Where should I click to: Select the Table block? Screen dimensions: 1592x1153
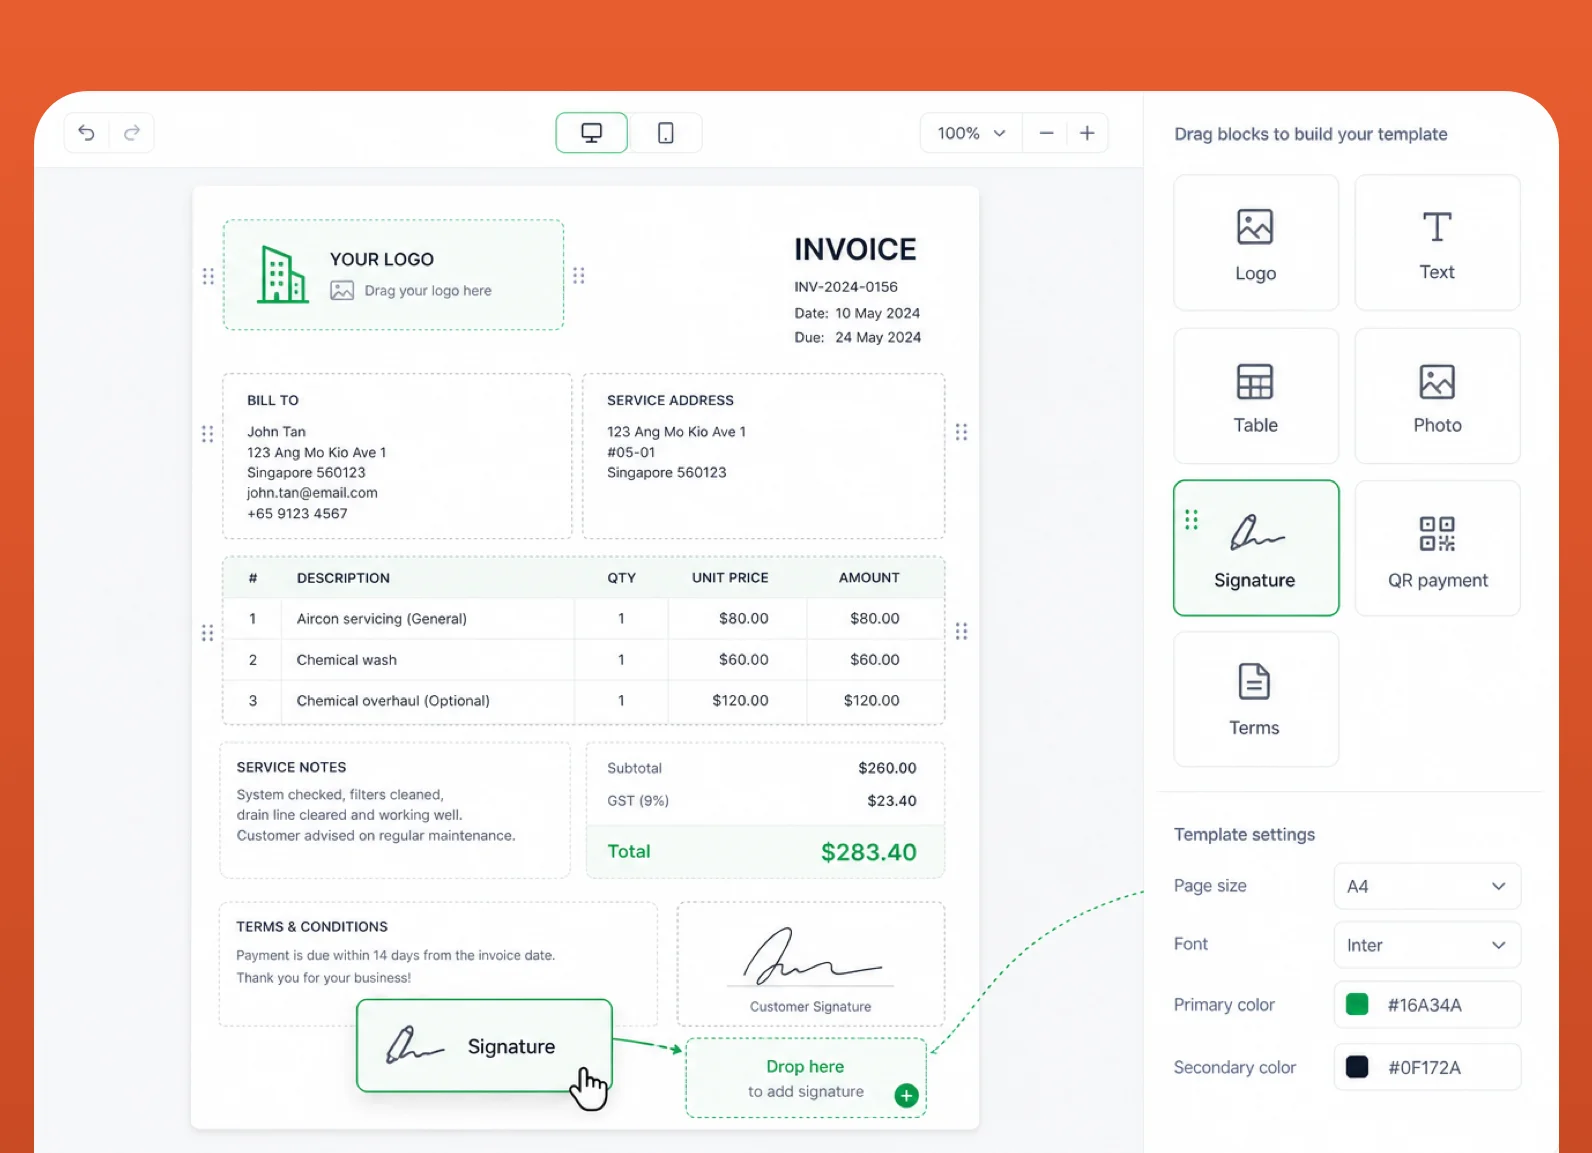(1256, 396)
